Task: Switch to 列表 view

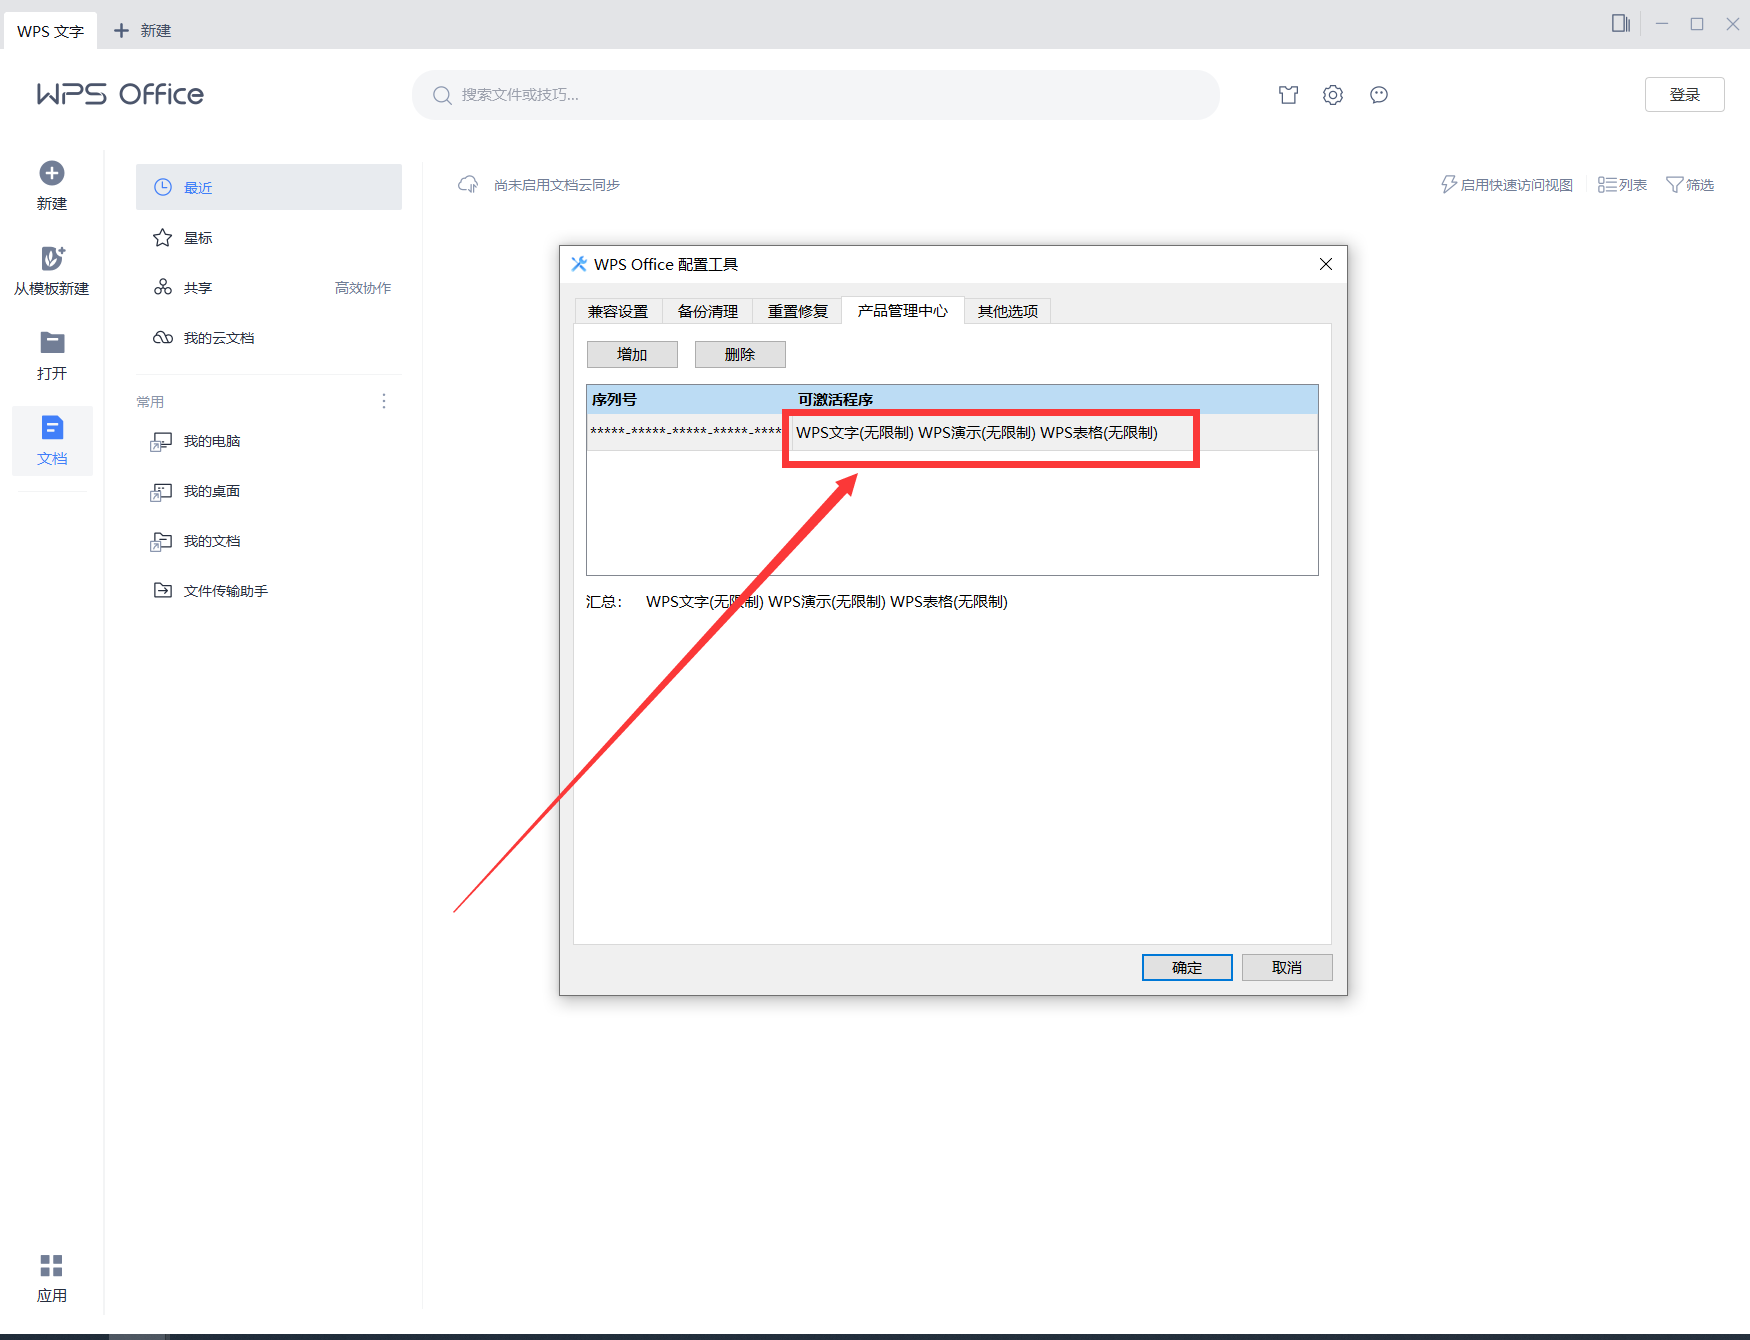Action: [1622, 185]
